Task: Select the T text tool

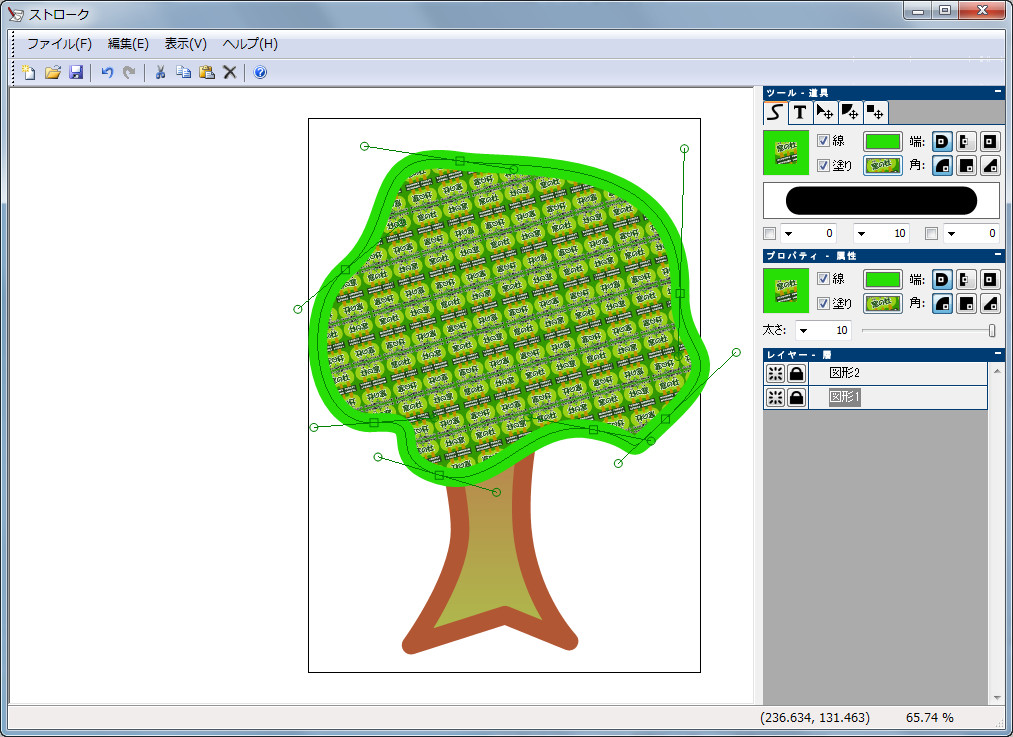Action: [800, 112]
